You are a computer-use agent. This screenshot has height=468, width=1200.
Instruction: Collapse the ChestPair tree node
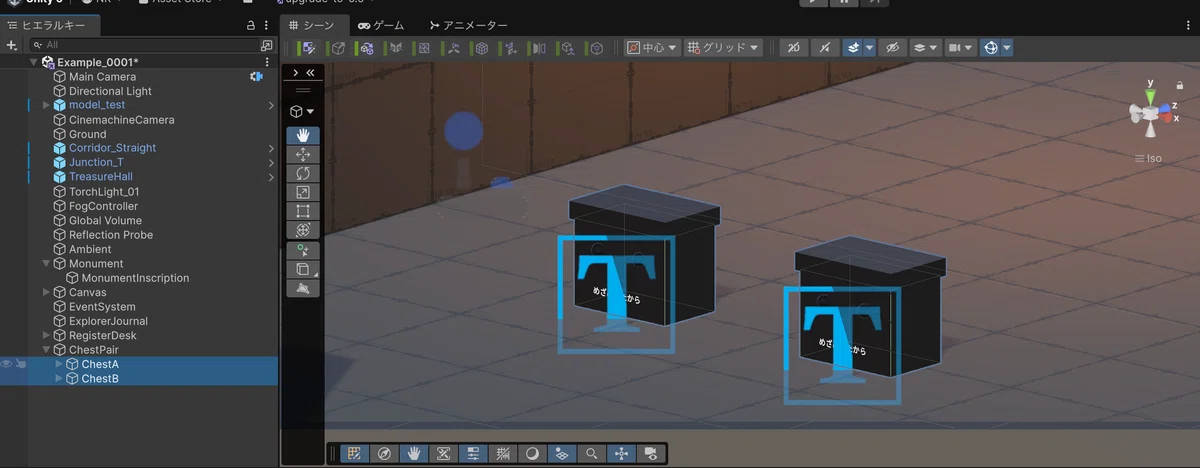(x=46, y=350)
